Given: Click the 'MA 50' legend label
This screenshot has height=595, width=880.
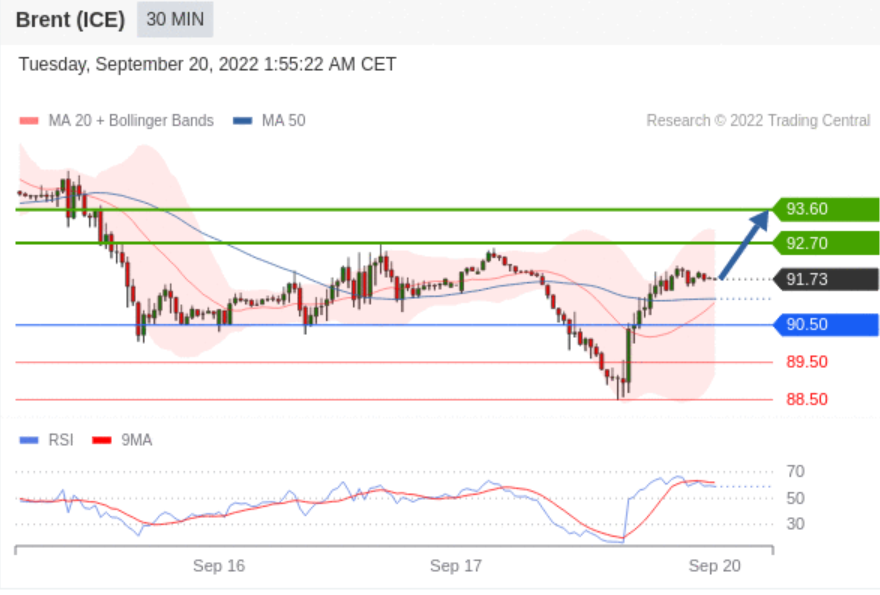Looking at the screenshot, I should (x=283, y=121).
